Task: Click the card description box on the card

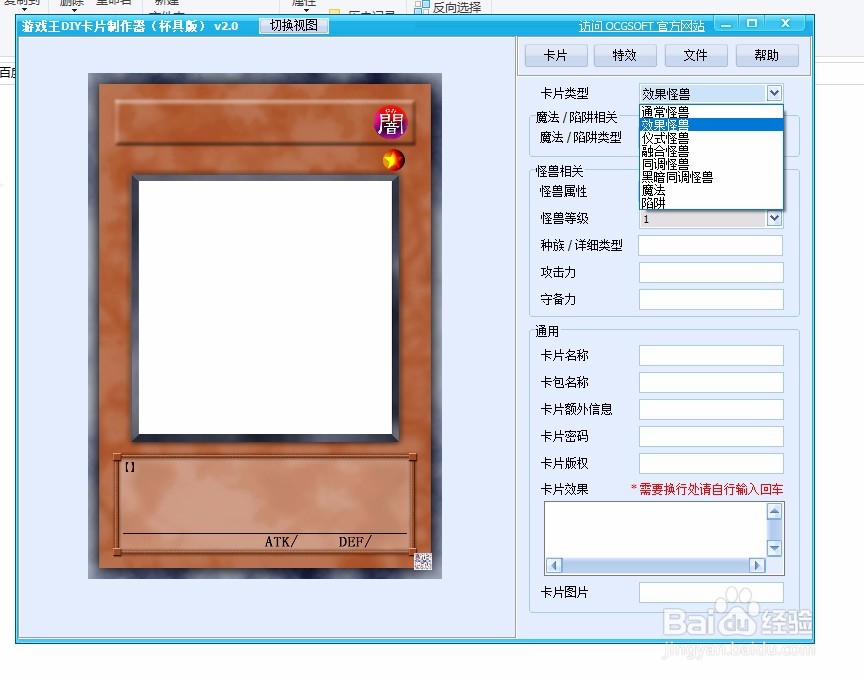Action: pyautogui.click(x=265, y=504)
